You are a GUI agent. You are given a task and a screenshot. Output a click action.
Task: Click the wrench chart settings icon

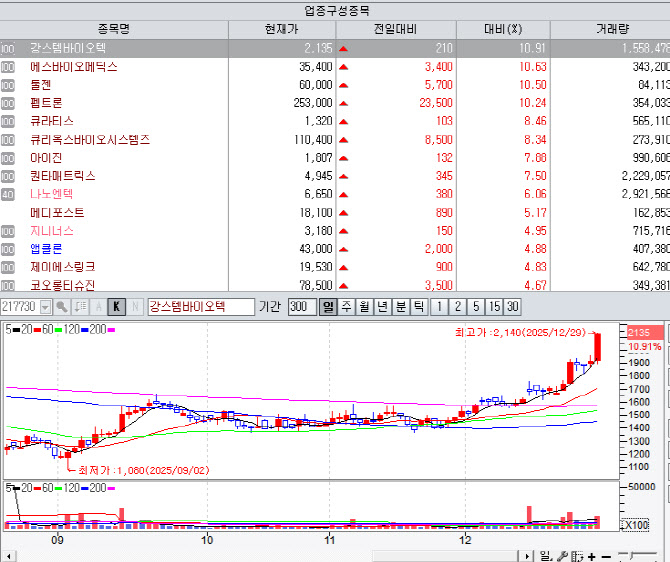tap(563, 556)
